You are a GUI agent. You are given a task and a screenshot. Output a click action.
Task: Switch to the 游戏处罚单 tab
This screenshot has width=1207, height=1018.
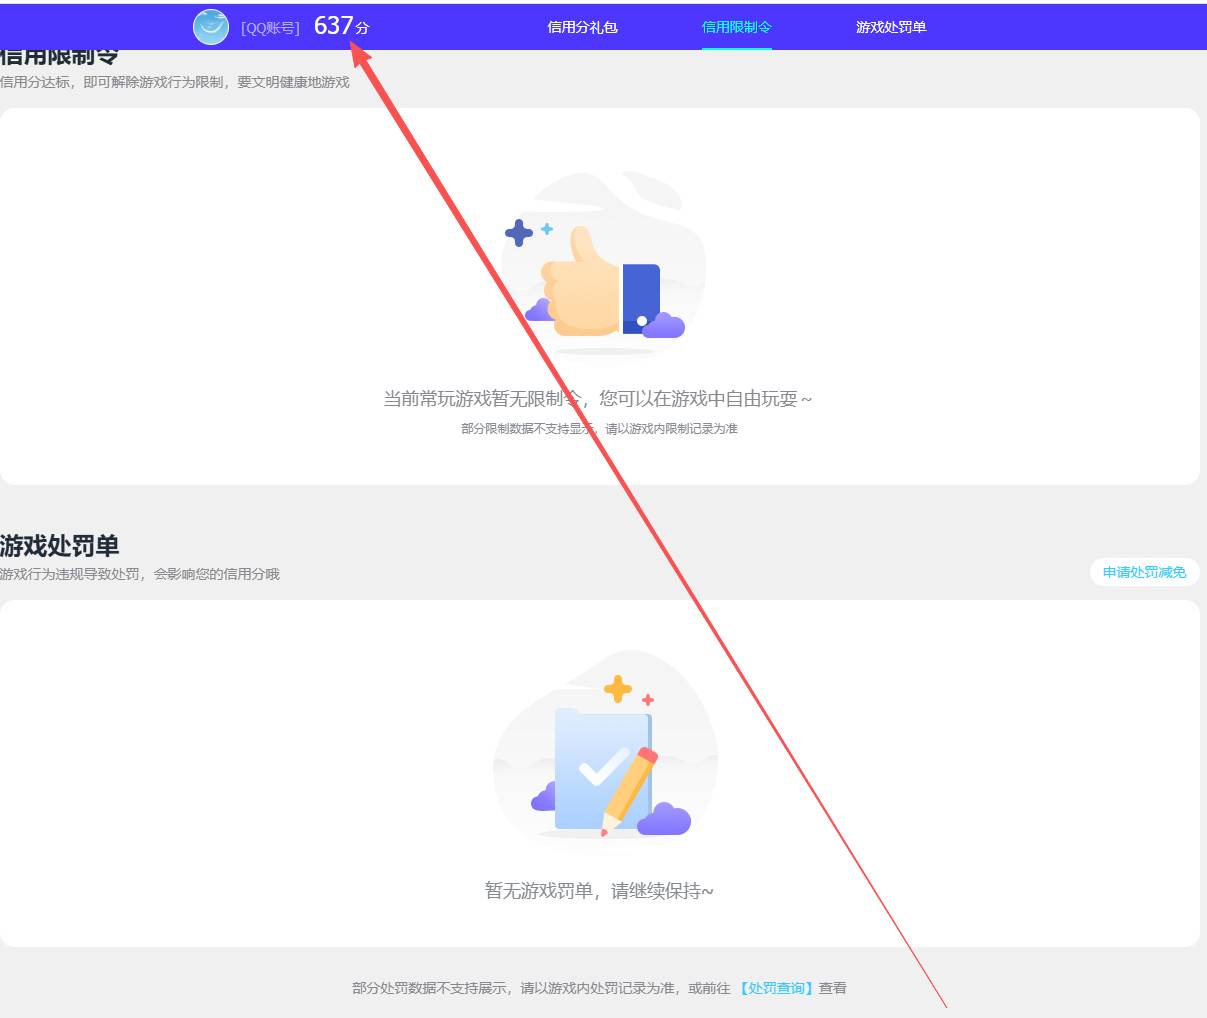(x=890, y=27)
